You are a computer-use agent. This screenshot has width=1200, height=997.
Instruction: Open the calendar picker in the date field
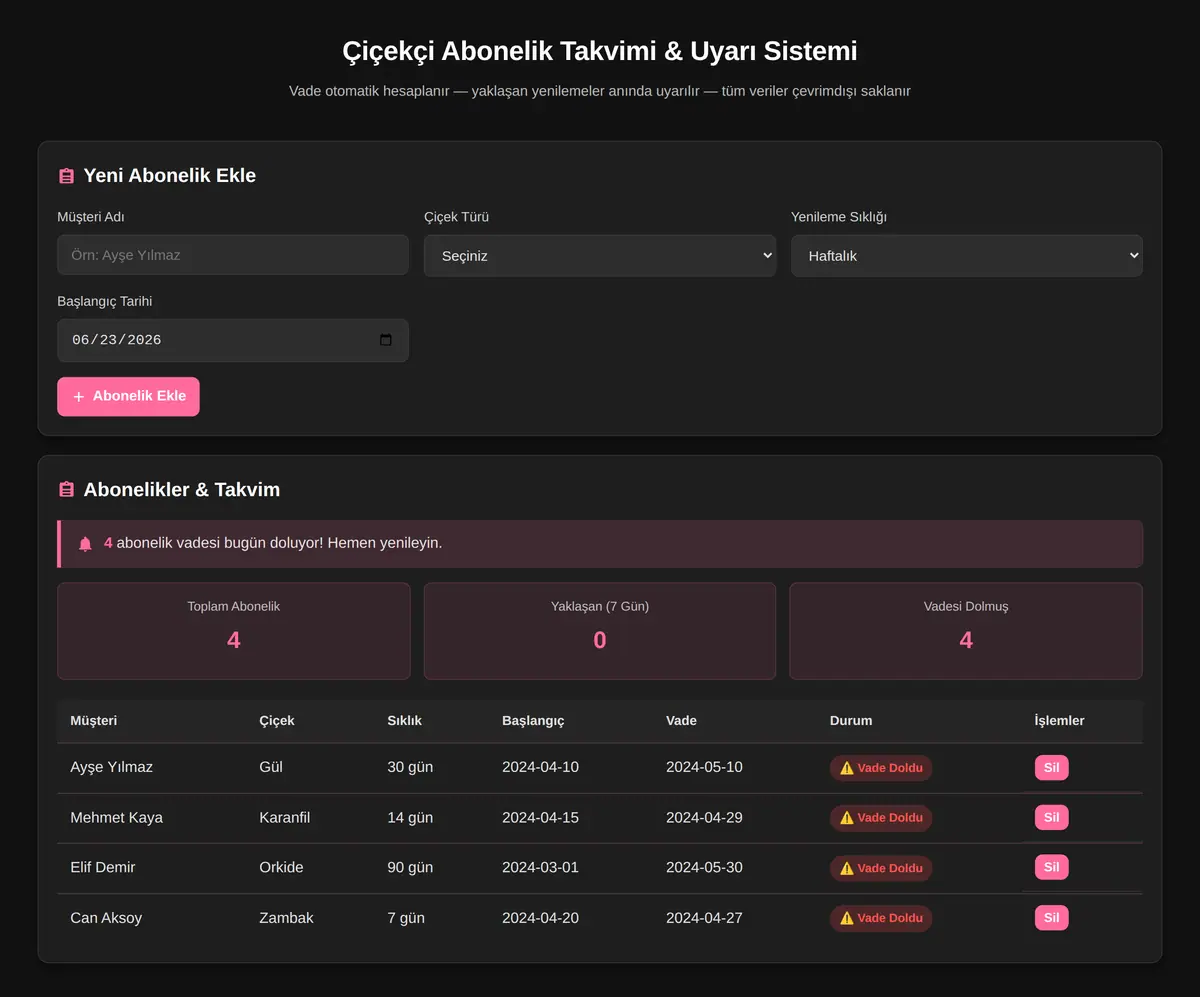pyautogui.click(x=386, y=340)
